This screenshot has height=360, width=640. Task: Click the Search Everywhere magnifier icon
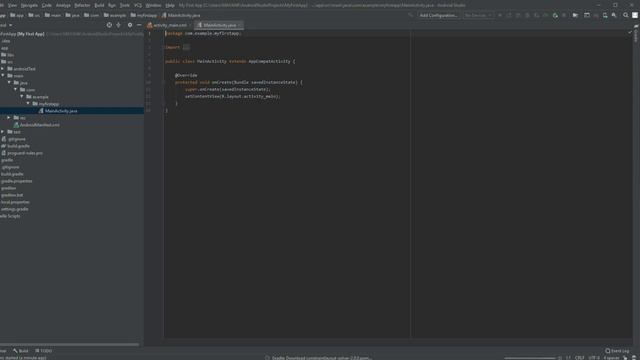pos(625,16)
